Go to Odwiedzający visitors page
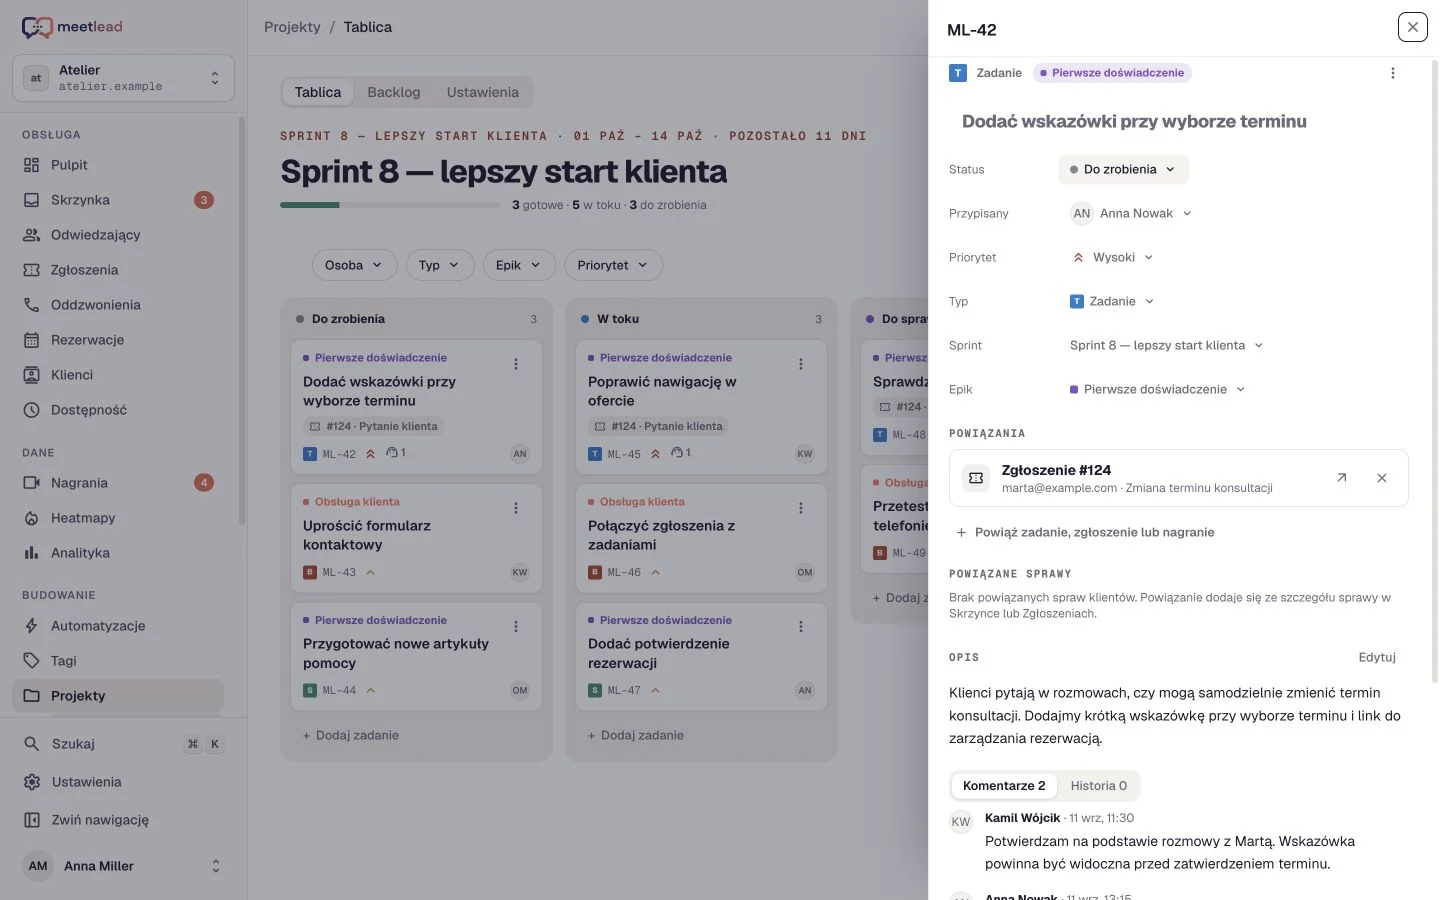Image resolution: width=1440 pixels, height=900 pixels. 118,235
